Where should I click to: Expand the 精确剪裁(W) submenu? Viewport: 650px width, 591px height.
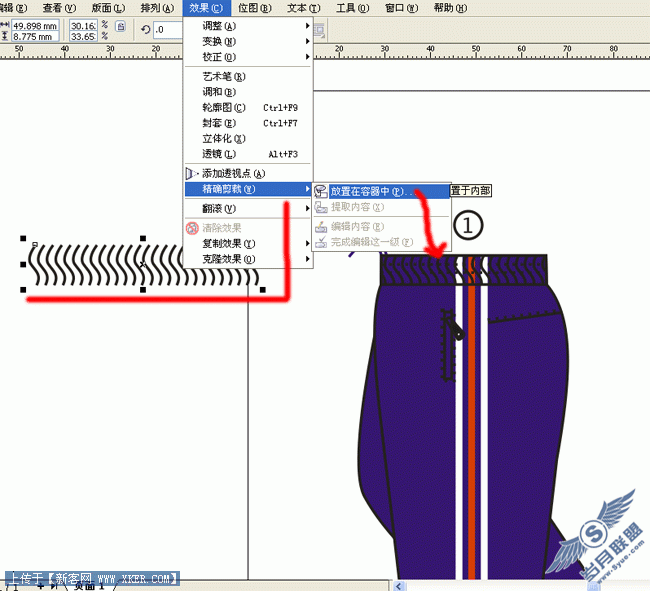248,189
